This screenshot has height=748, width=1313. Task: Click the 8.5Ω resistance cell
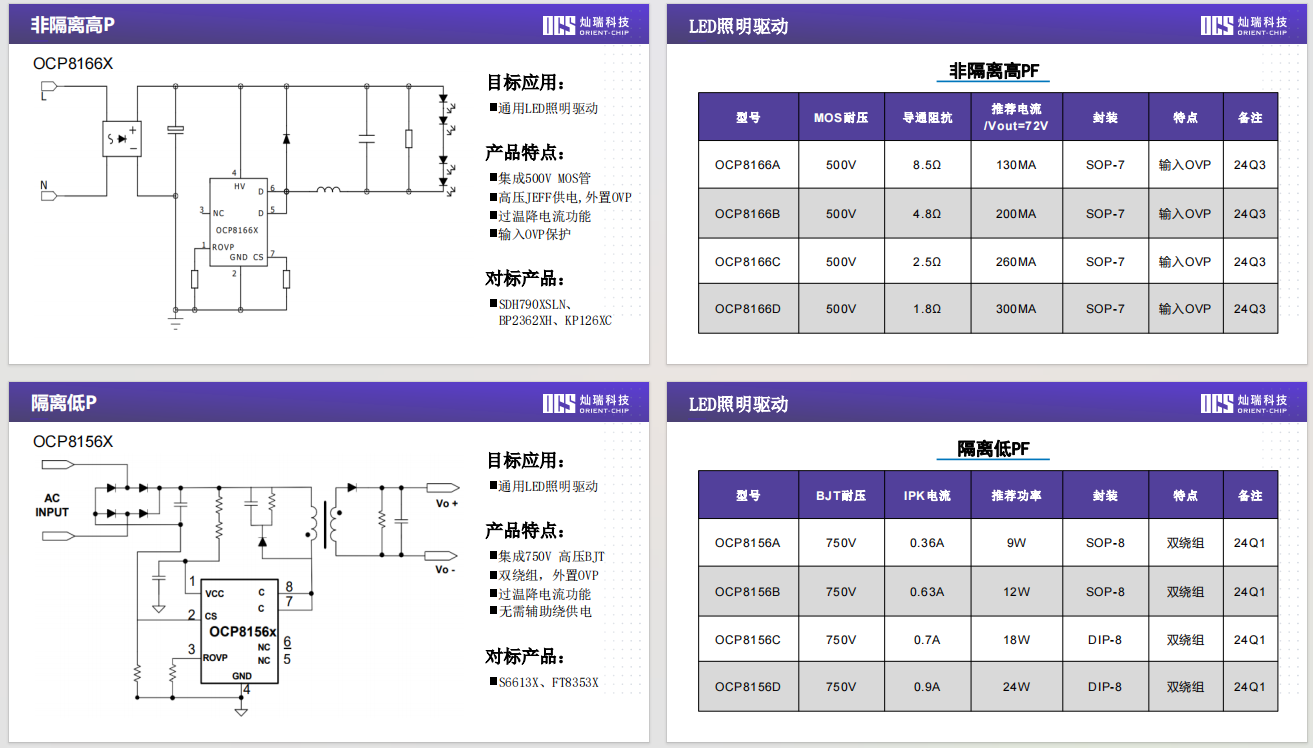pyautogui.click(x=927, y=165)
